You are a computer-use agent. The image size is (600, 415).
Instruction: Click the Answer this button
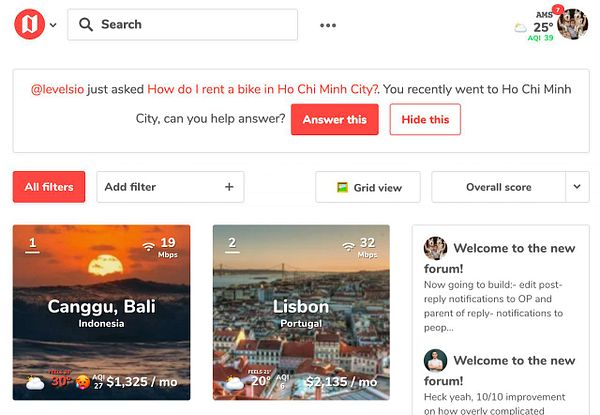coord(334,119)
